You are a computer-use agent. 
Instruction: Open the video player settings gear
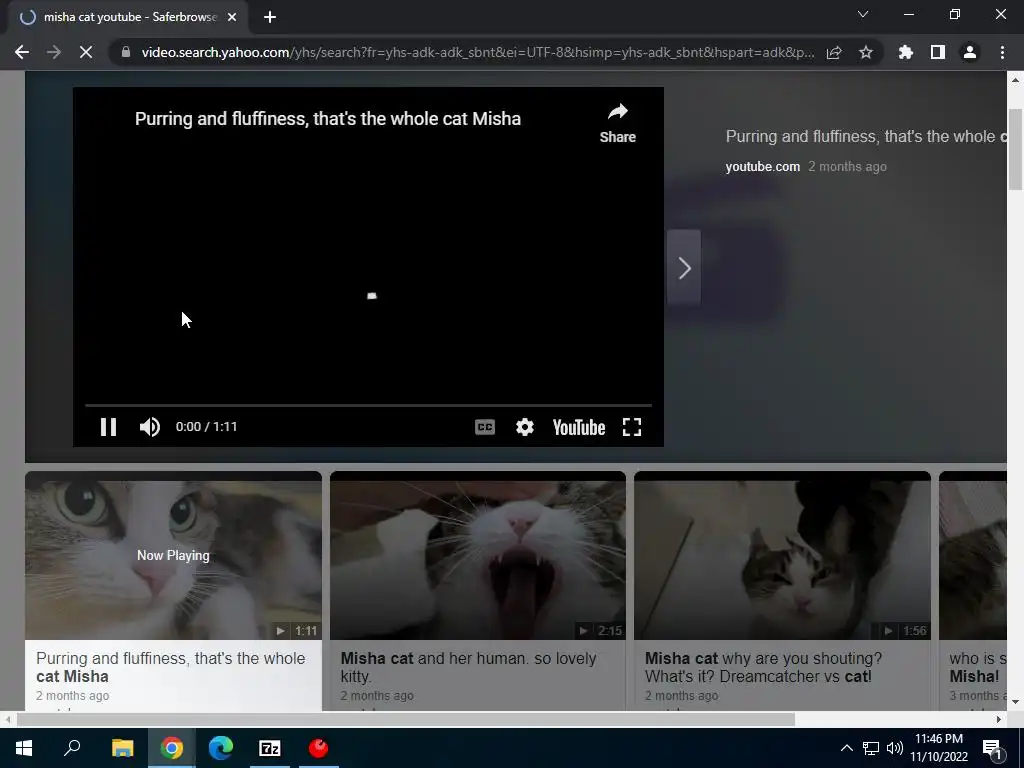[525, 427]
